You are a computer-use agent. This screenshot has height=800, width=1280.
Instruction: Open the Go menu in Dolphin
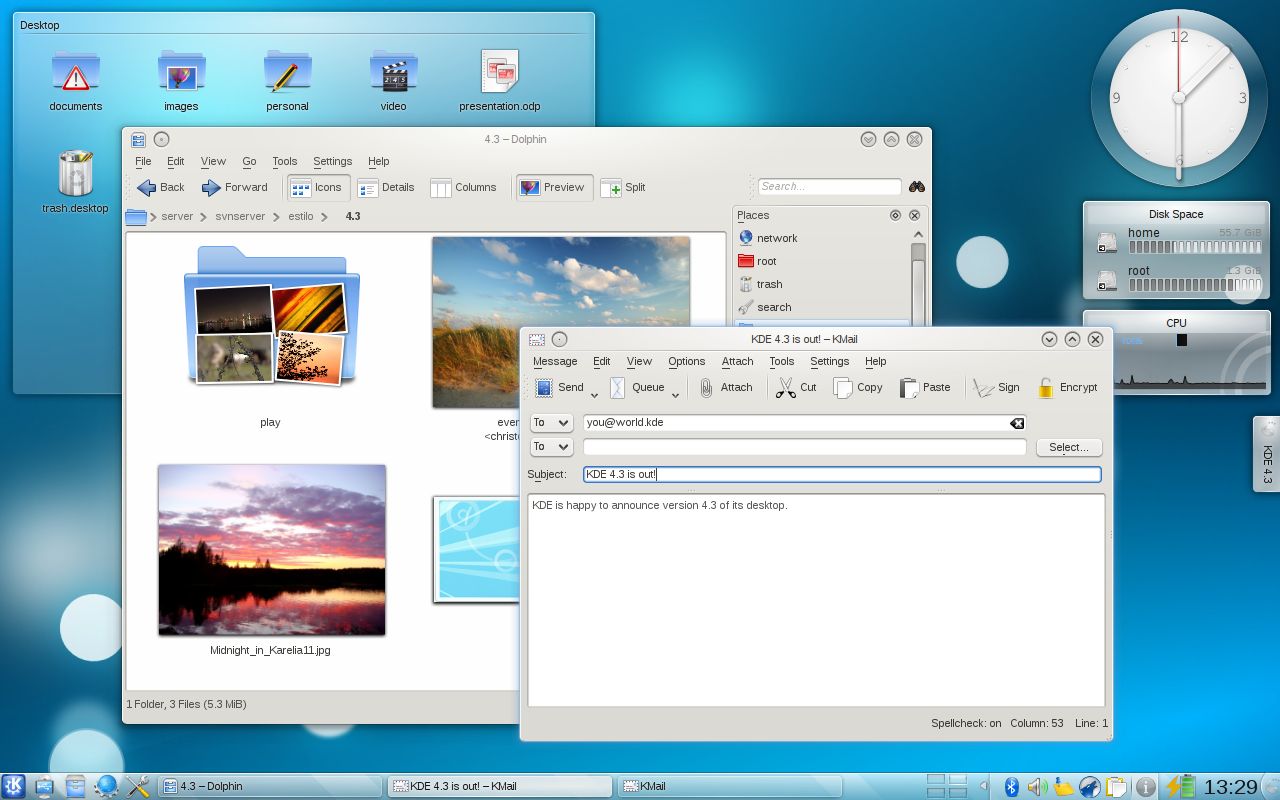click(x=249, y=161)
